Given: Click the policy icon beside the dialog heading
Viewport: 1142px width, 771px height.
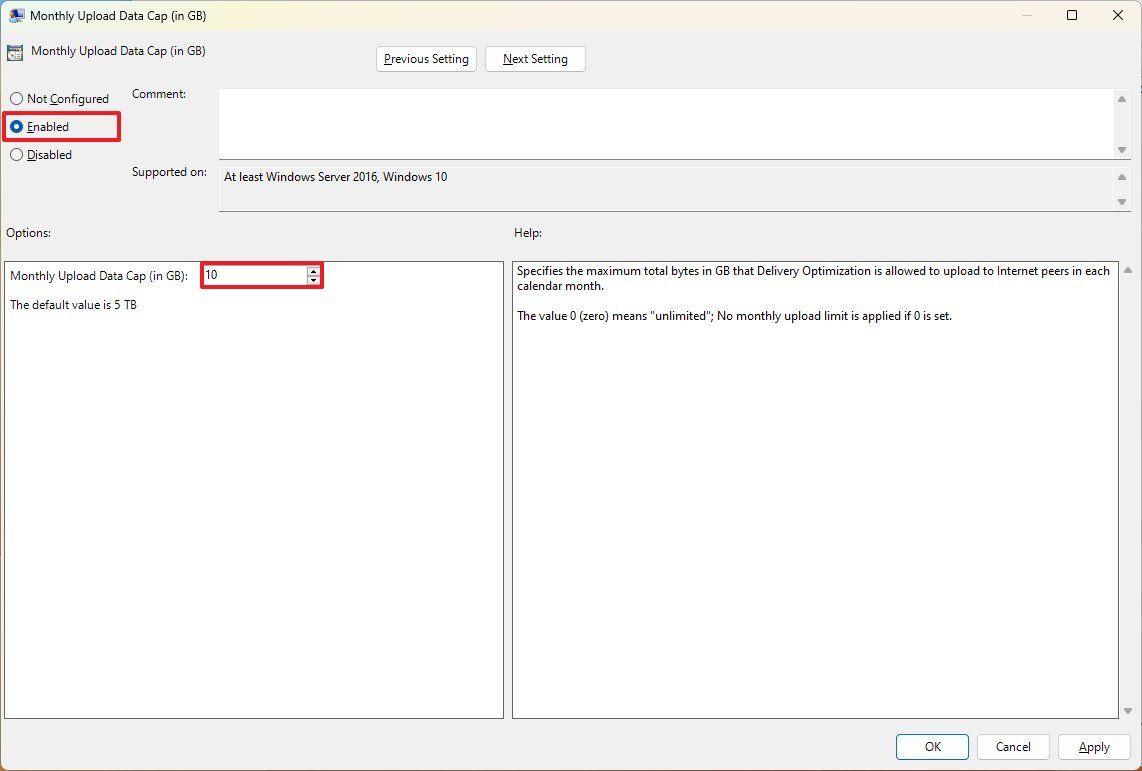Looking at the screenshot, I should pos(15,51).
